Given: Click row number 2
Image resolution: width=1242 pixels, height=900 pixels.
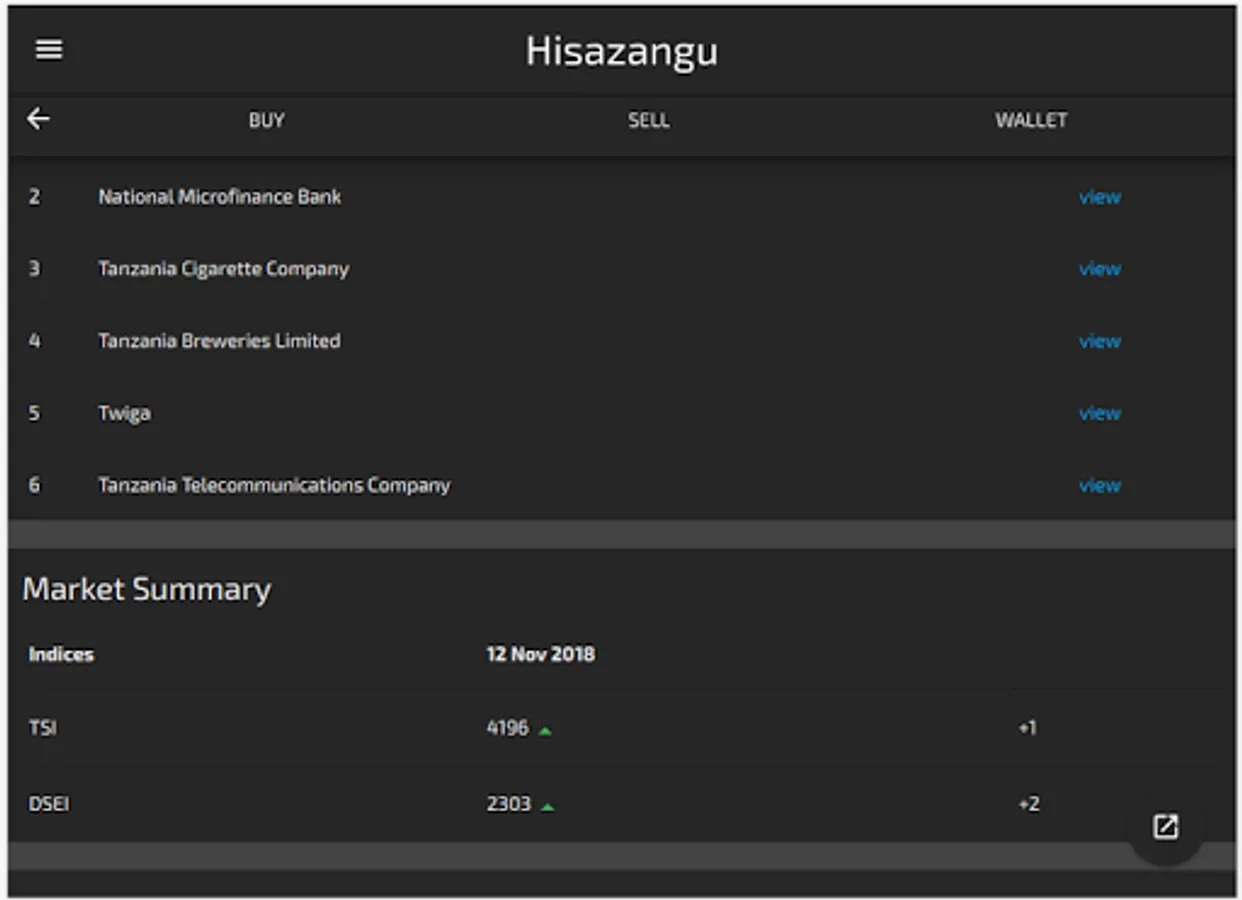Looking at the screenshot, I should point(34,197).
